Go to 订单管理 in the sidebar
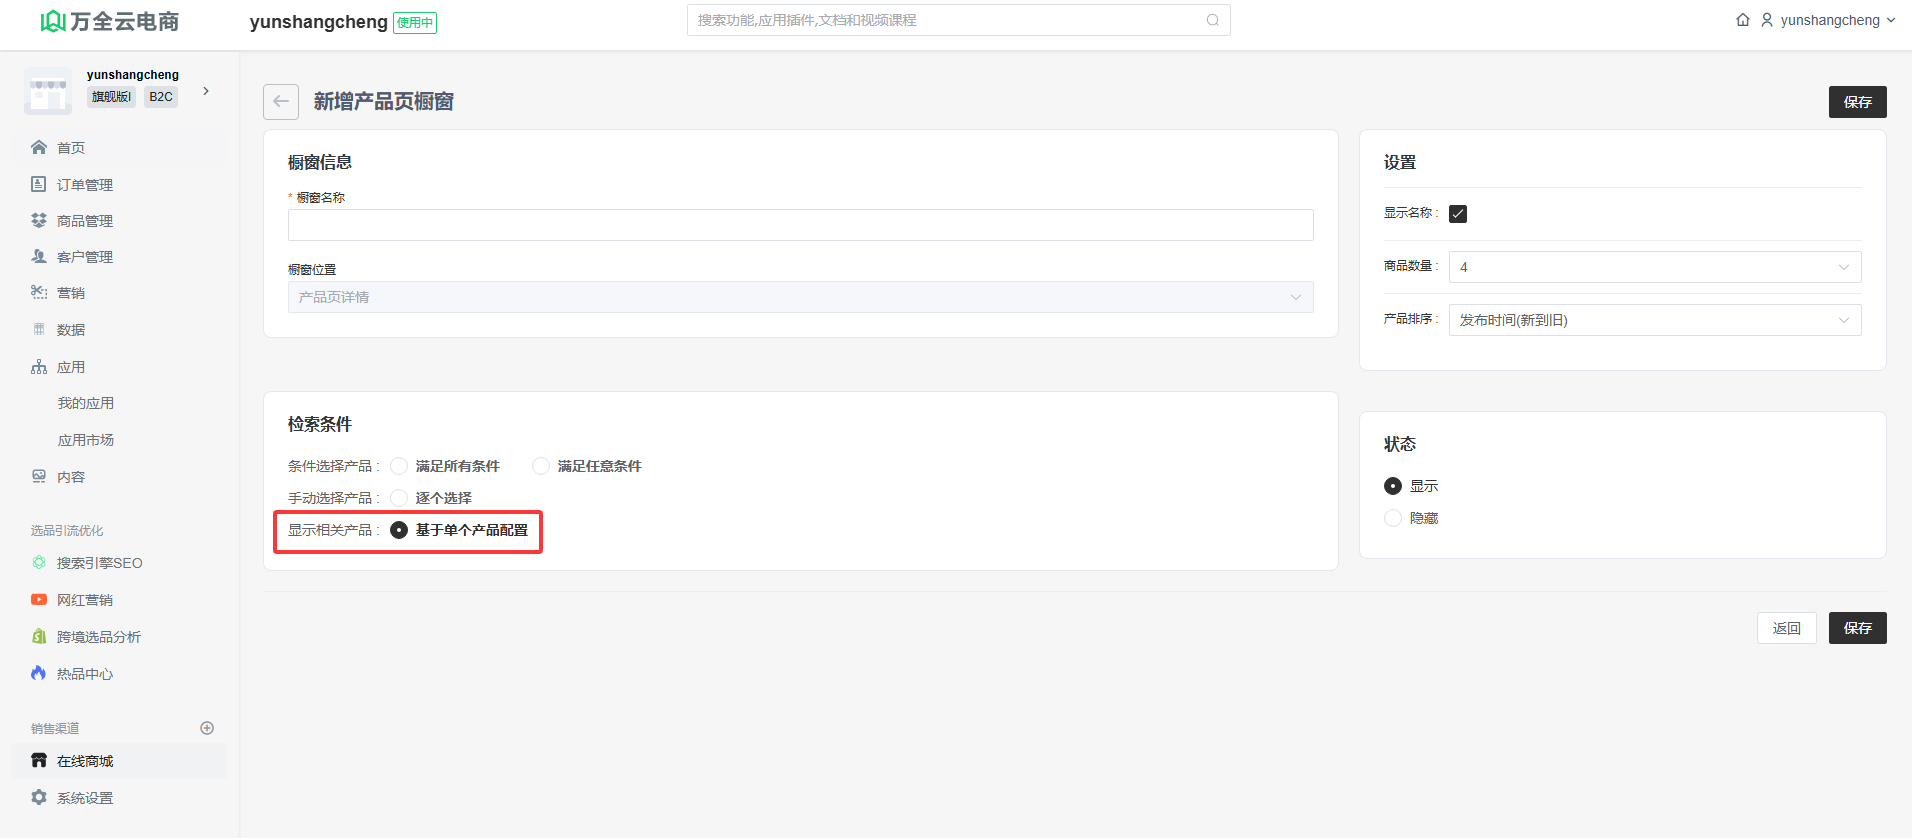This screenshot has width=1912, height=838. (x=85, y=185)
